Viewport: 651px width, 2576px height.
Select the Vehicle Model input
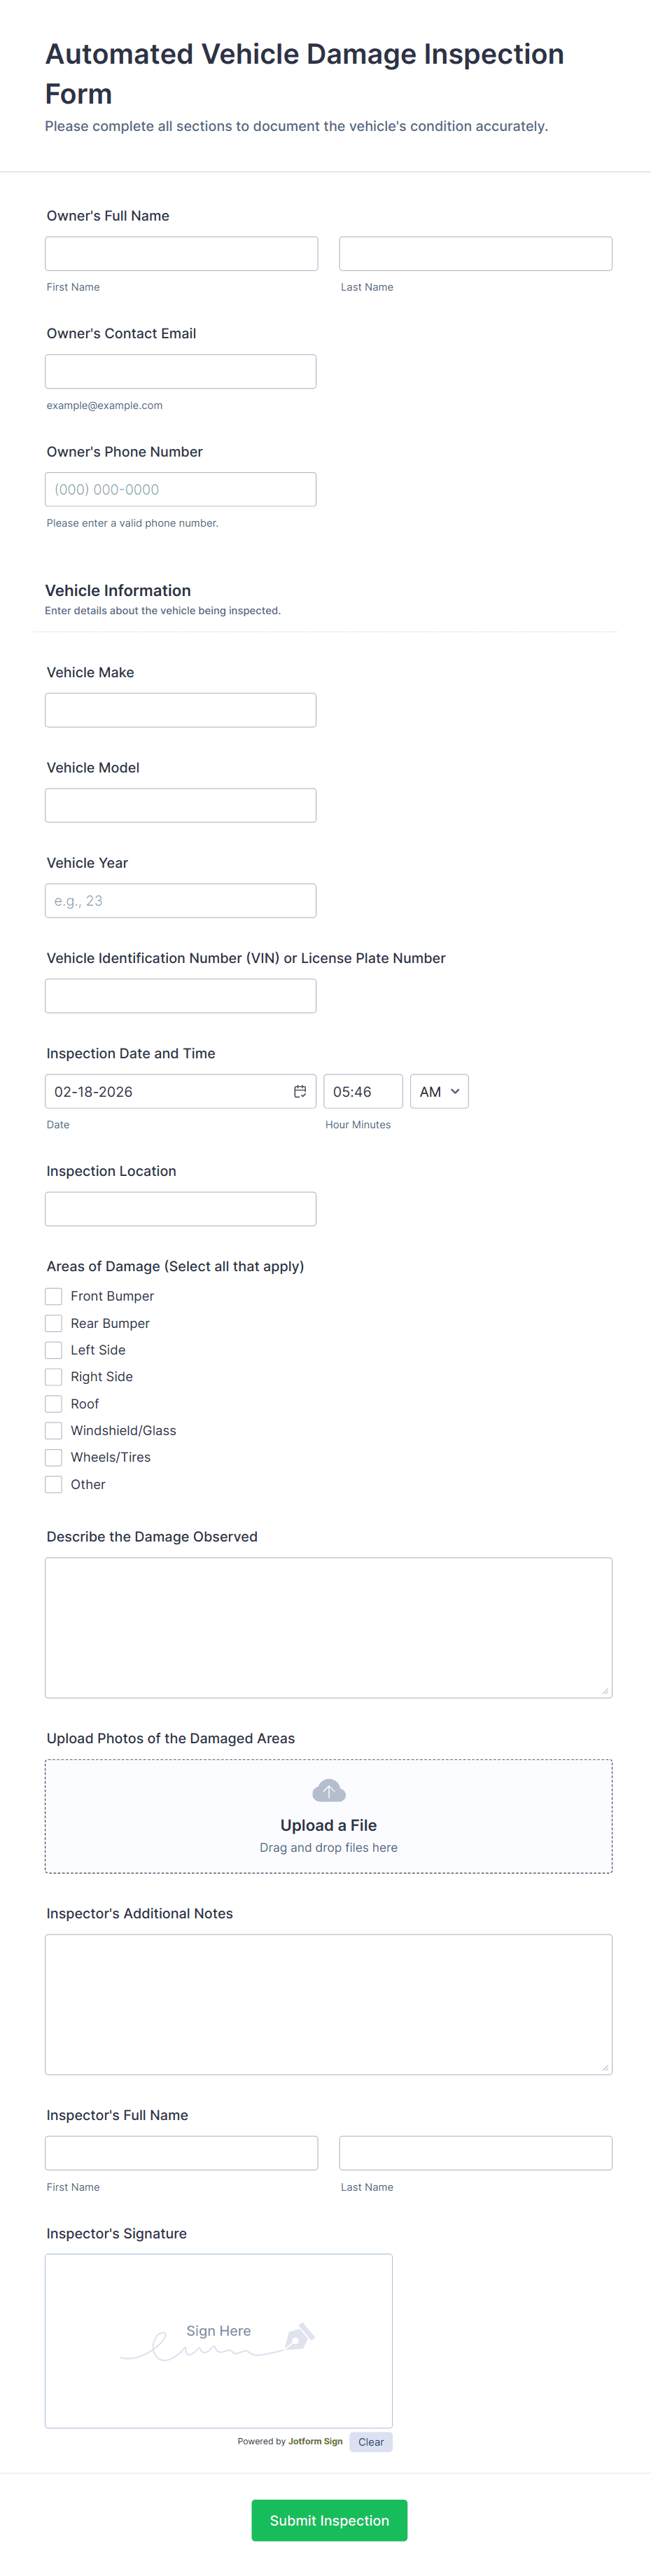[181, 805]
